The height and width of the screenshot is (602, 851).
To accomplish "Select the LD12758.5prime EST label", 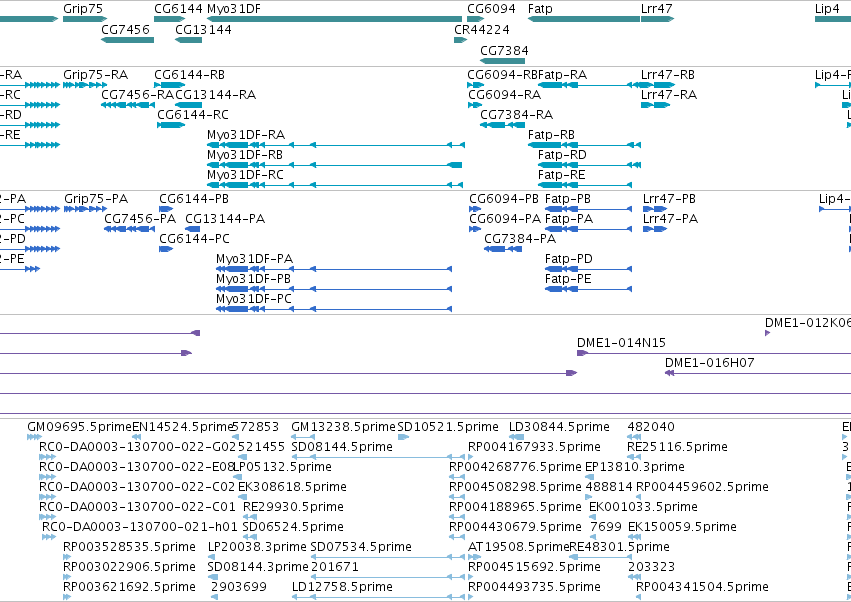I will 342,587.
